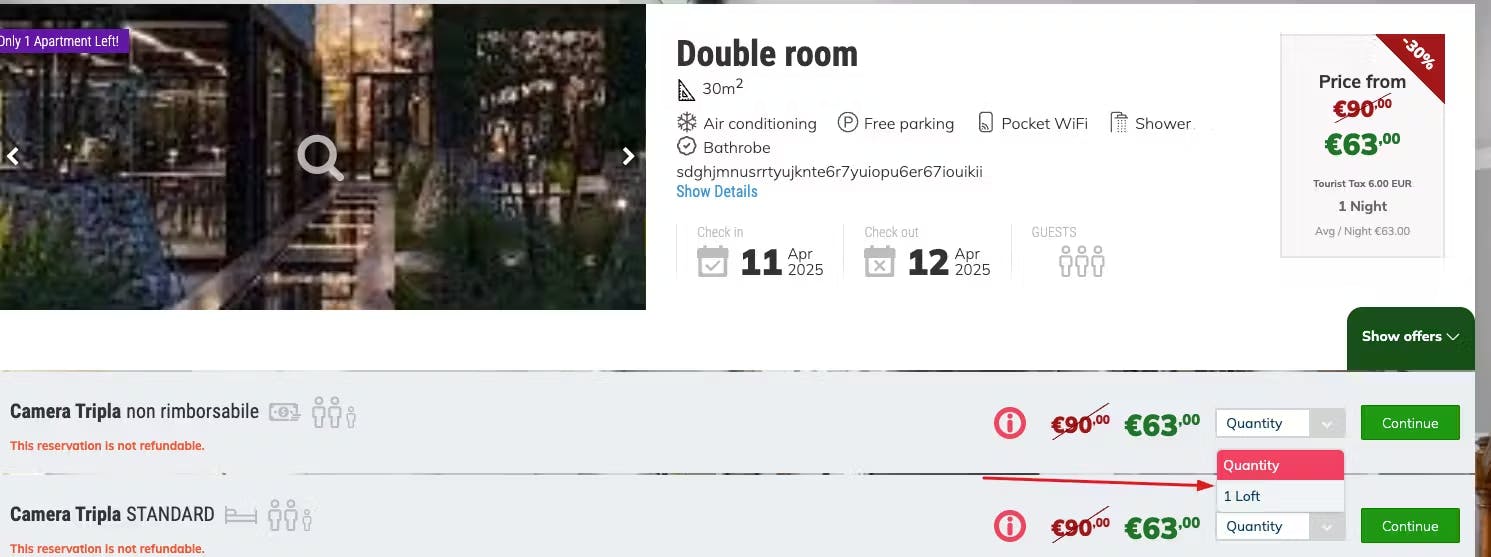The width and height of the screenshot is (1491, 557).
Task: Open the Show Details link
Action: (x=717, y=191)
